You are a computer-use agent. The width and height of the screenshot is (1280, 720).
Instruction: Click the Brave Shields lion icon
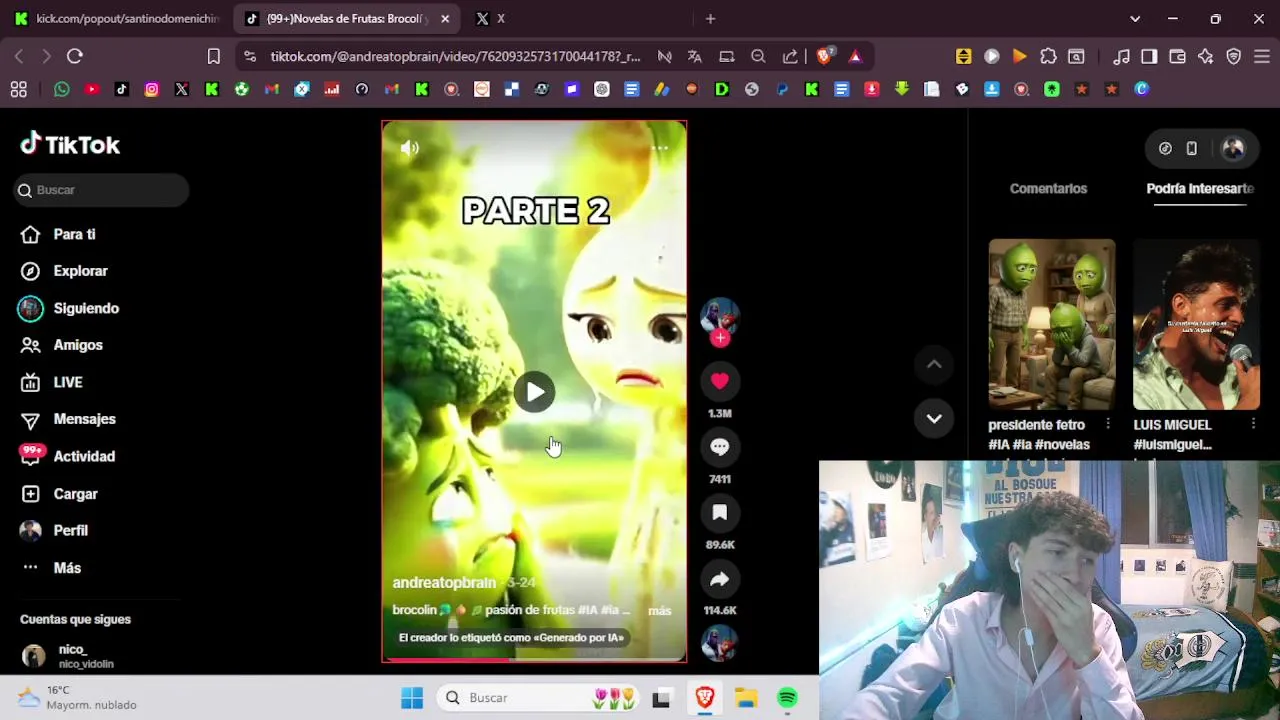point(824,56)
